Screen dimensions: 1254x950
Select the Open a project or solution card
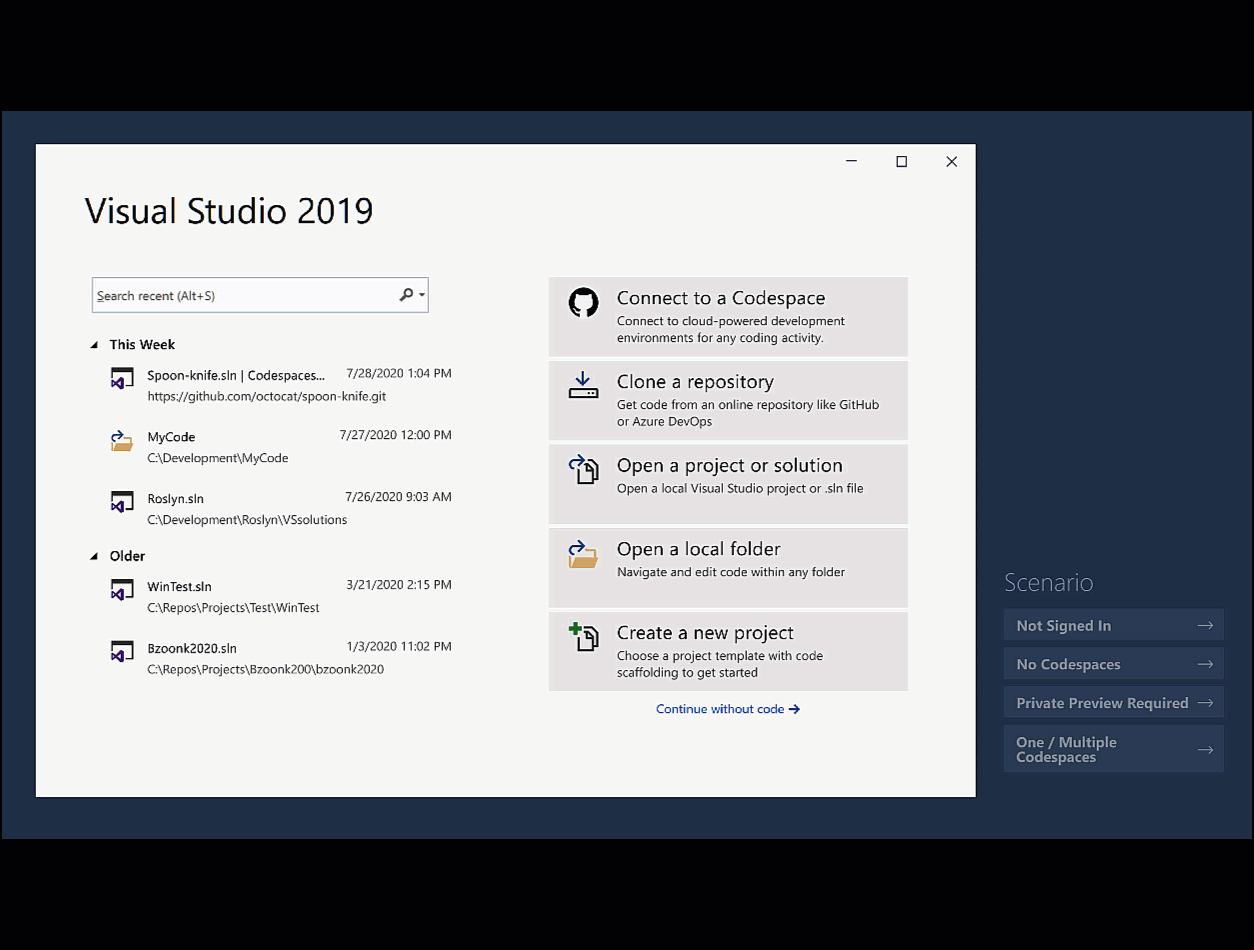tap(728, 484)
